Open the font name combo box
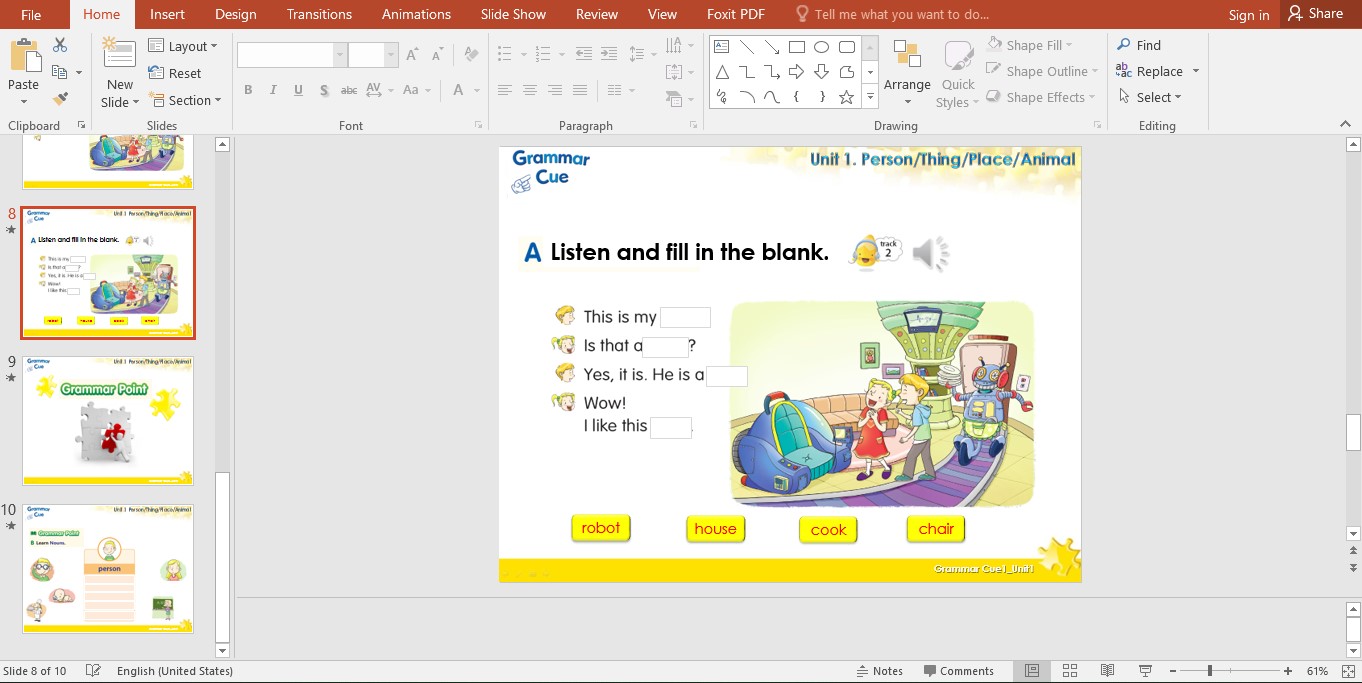This screenshot has height=683, width=1362. [291, 55]
